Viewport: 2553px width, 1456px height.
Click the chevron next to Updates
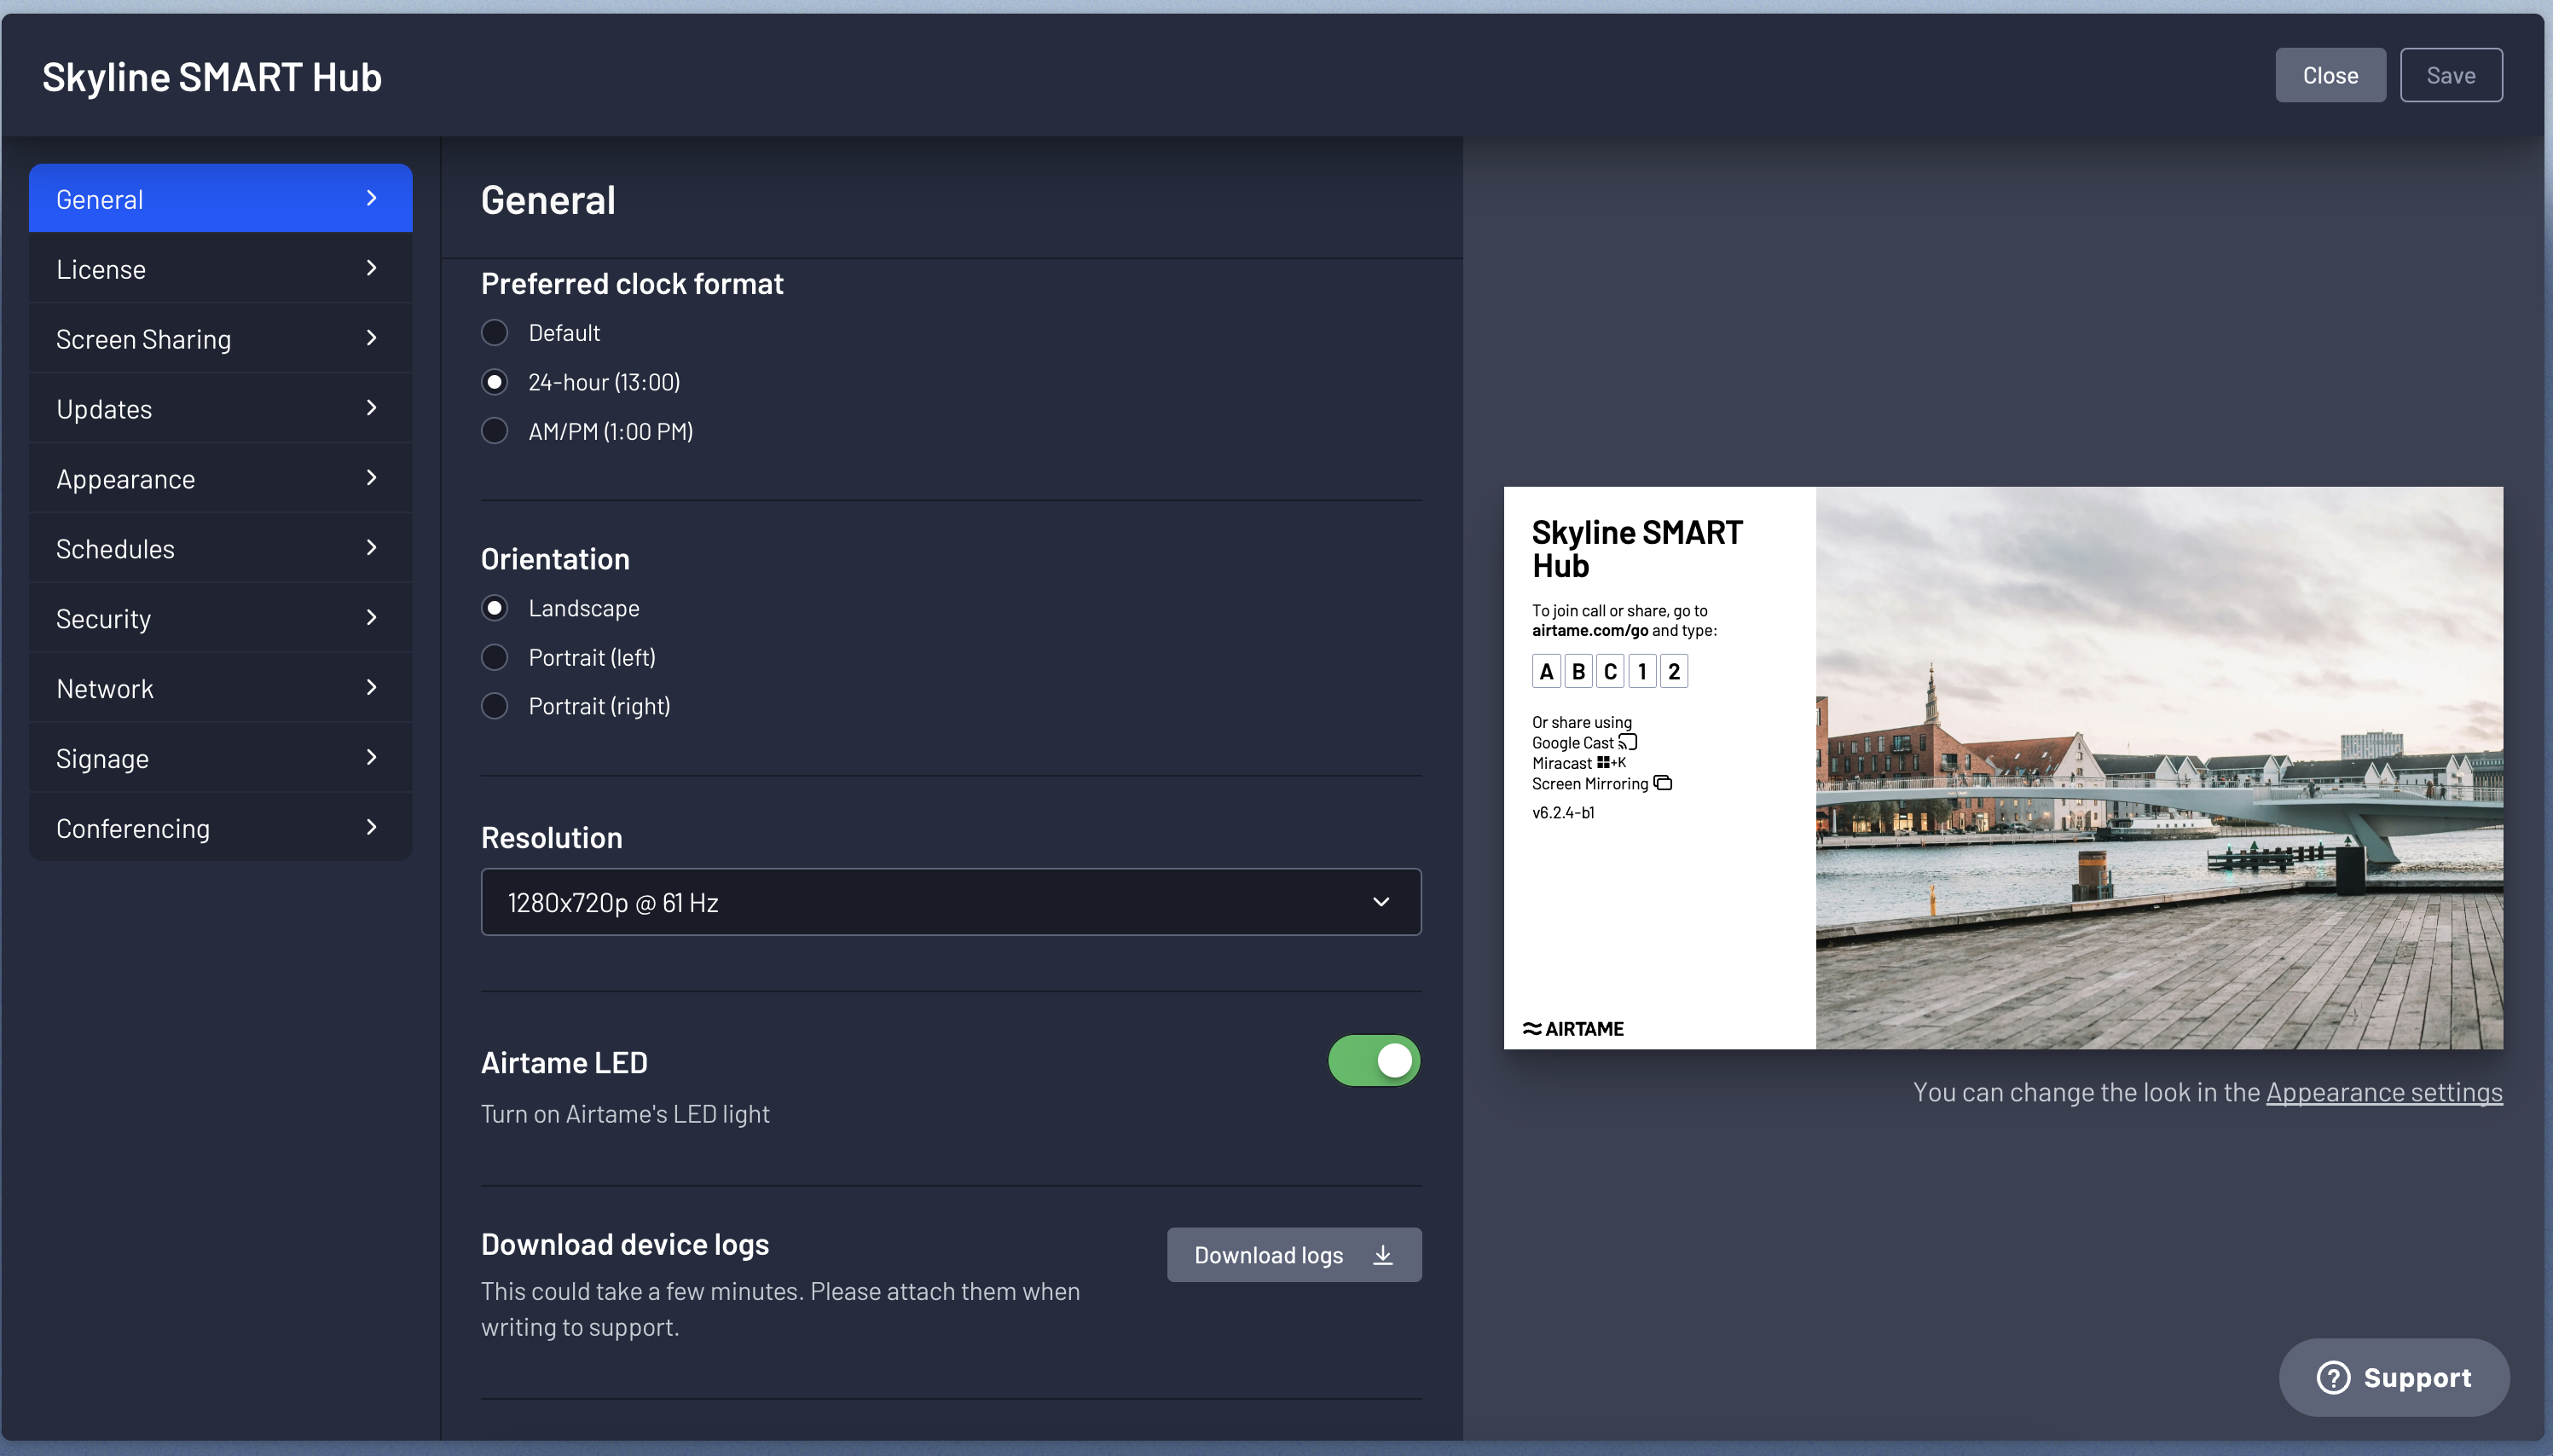click(x=371, y=408)
